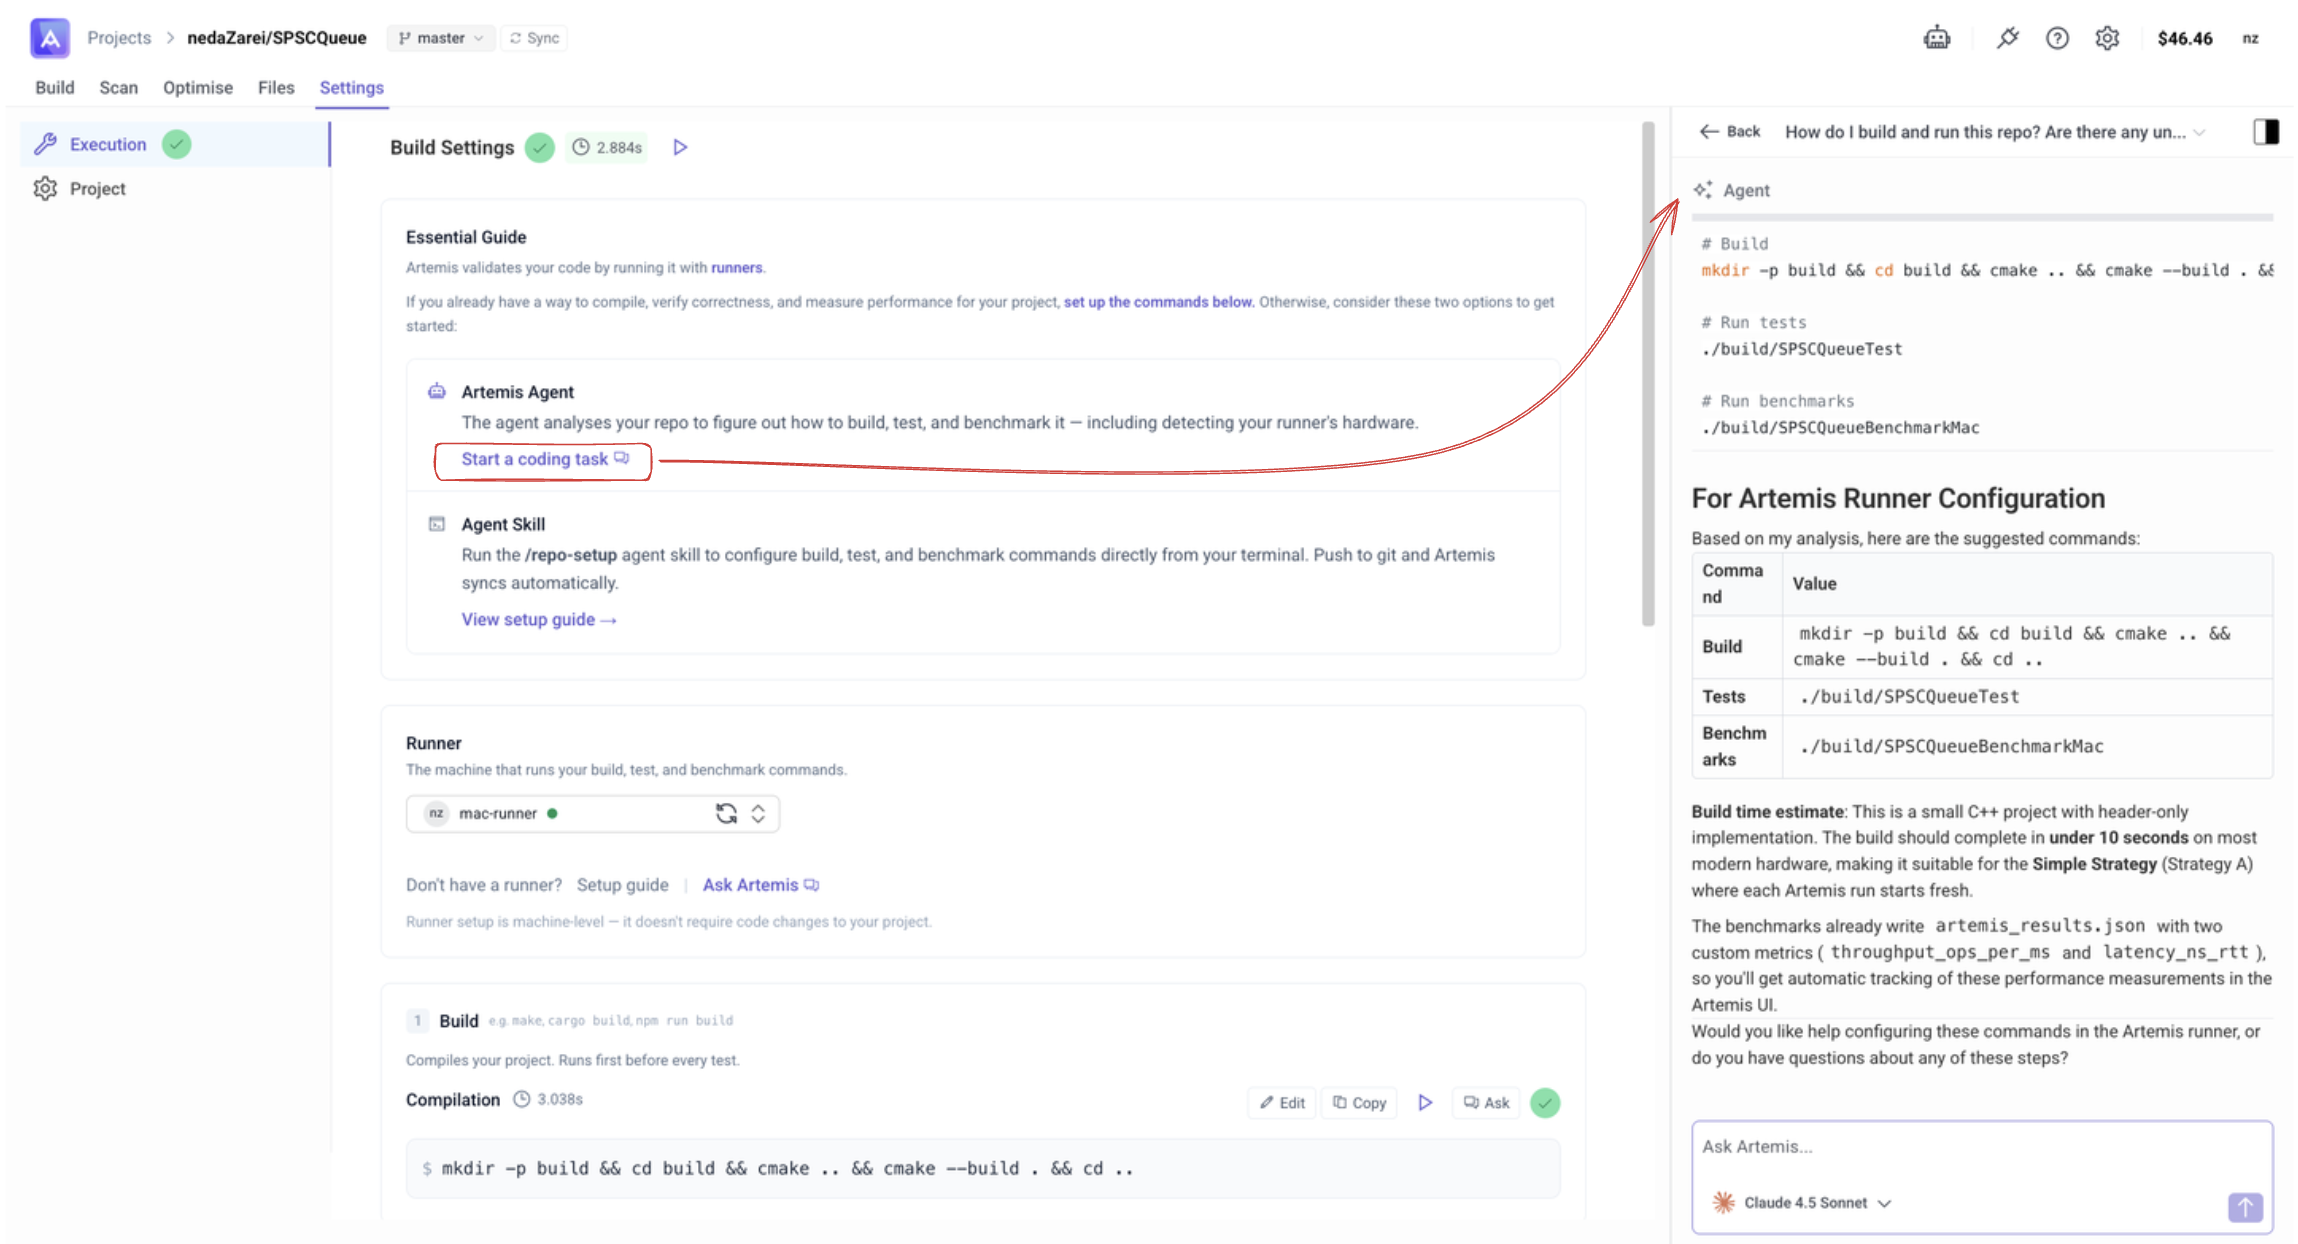This screenshot has width=2298, height=1244.
Task: Open the agent robot icon in header
Action: click(x=1937, y=38)
